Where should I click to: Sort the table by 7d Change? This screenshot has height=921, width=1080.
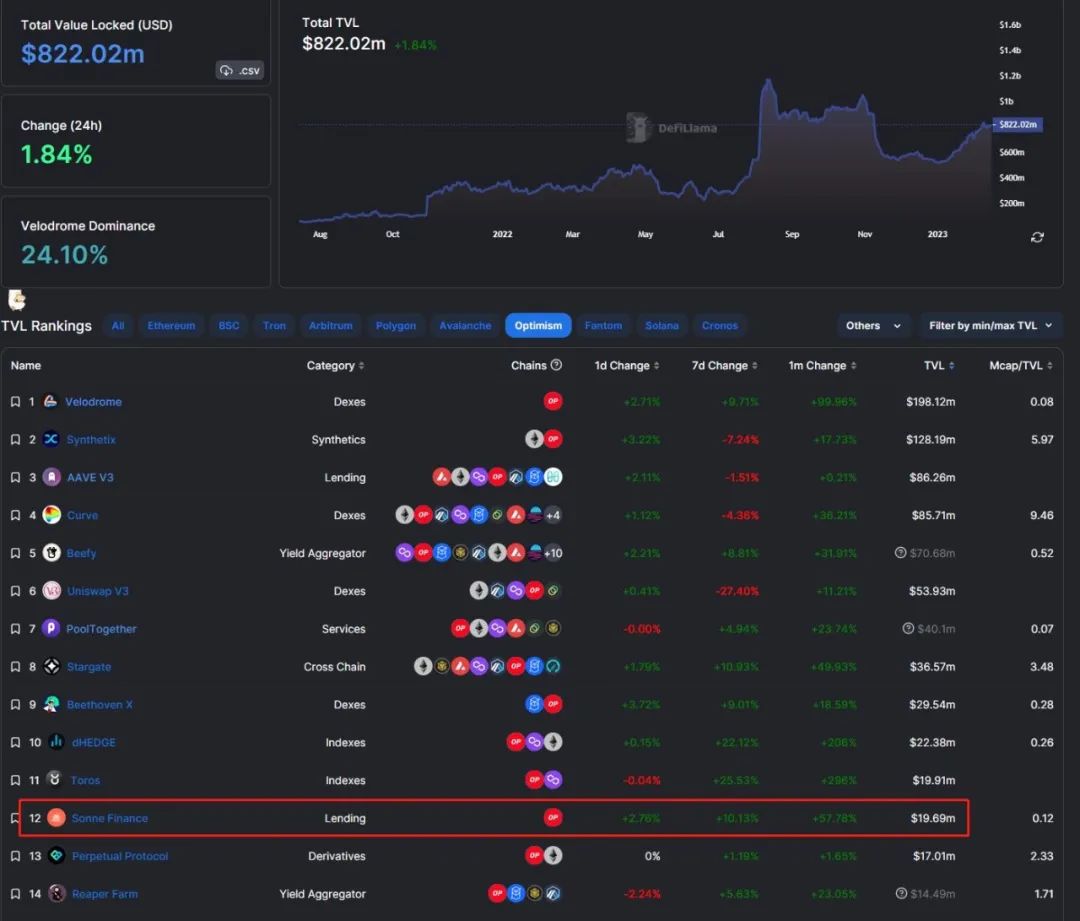[725, 366]
